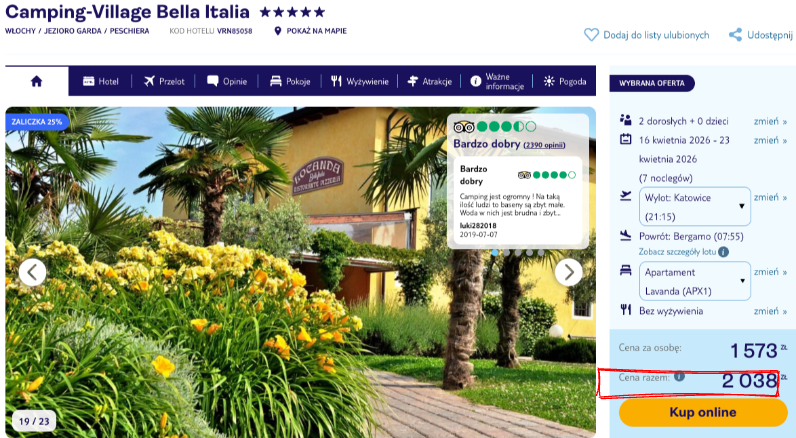Select last review carousel dot
Screen dimensions: 796x438
point(541,252)
